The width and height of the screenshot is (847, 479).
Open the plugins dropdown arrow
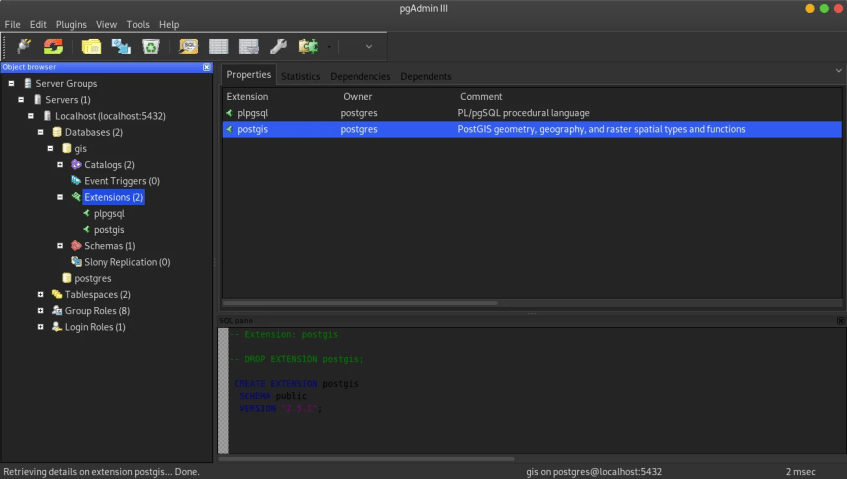point(328,47)
